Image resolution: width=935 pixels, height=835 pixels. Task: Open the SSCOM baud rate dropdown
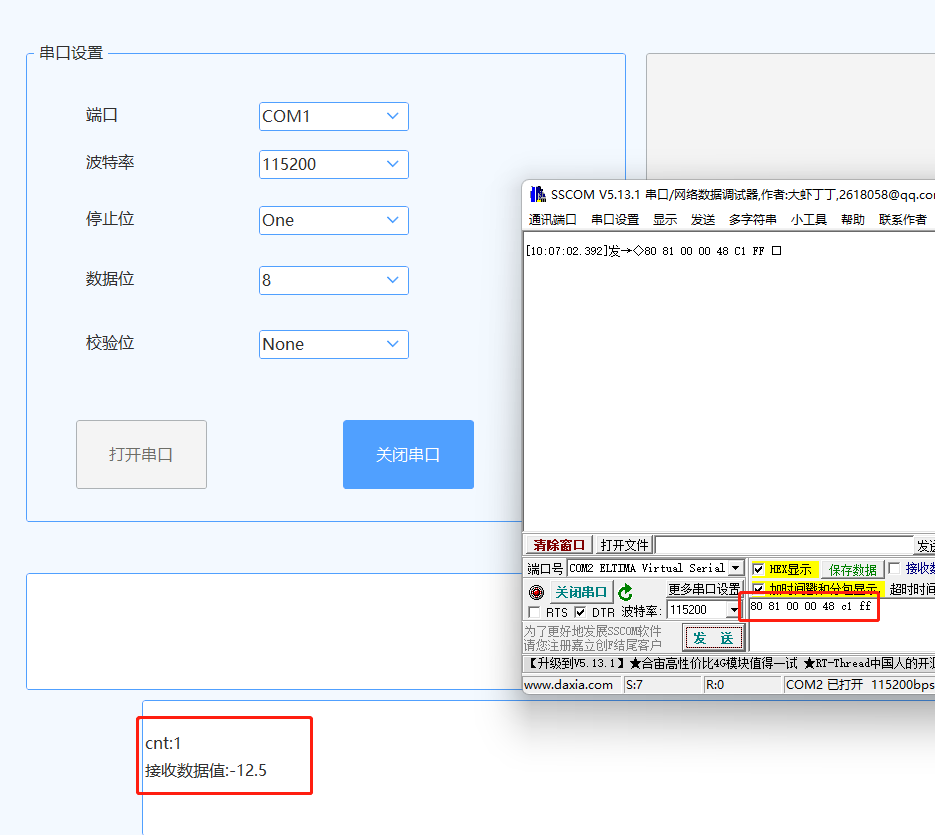(732, 611)
